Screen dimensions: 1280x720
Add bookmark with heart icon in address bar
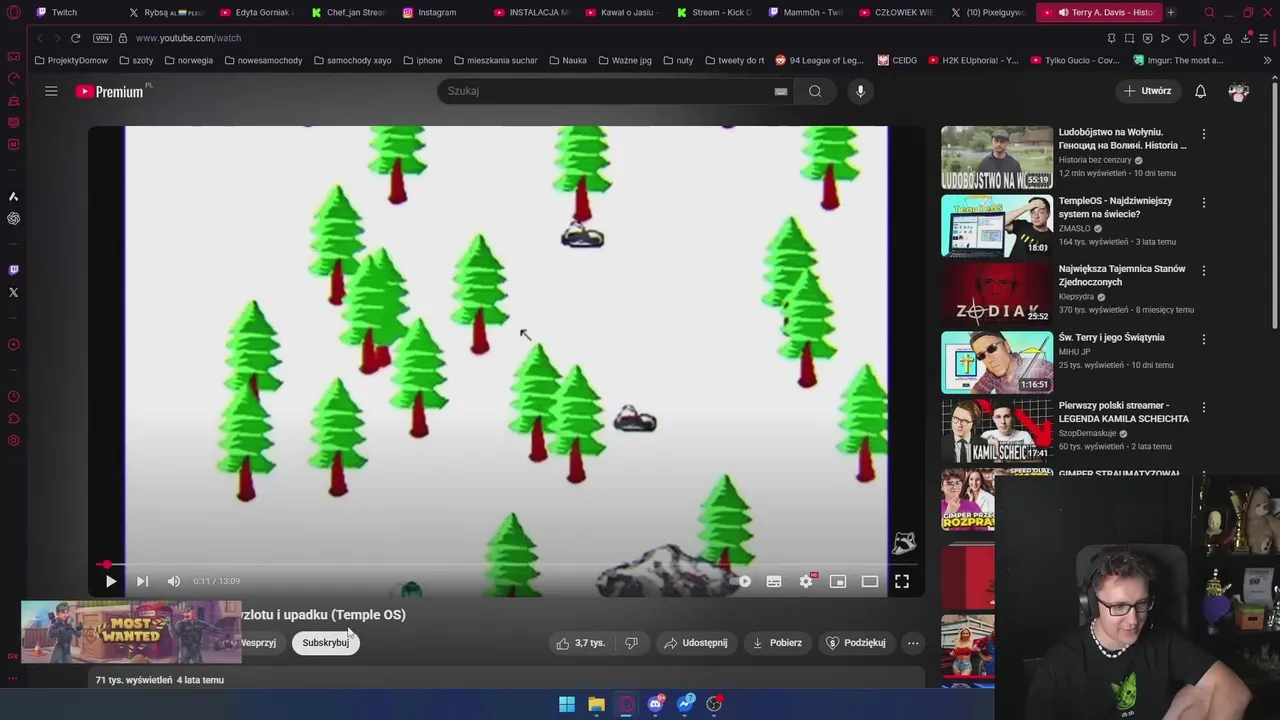coord(1183,38)
